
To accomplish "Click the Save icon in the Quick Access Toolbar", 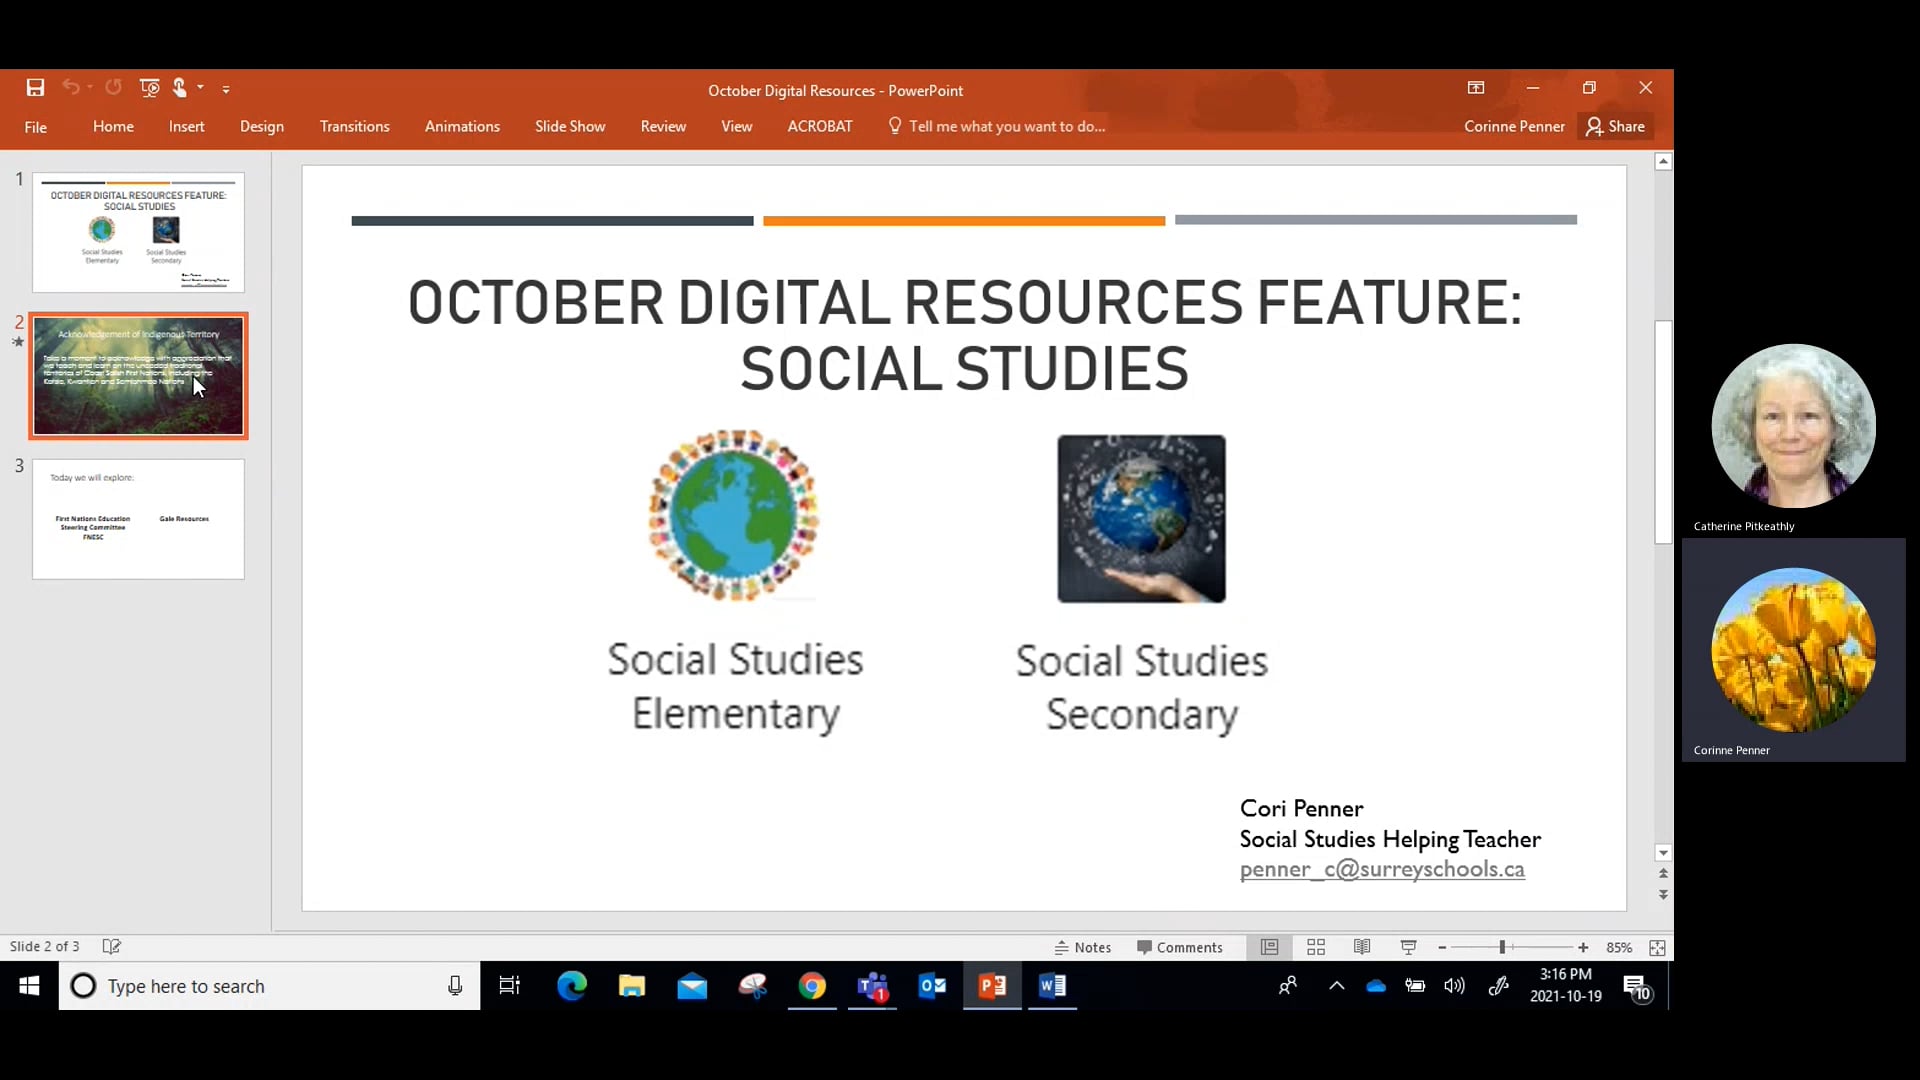I will pos(34,88).
